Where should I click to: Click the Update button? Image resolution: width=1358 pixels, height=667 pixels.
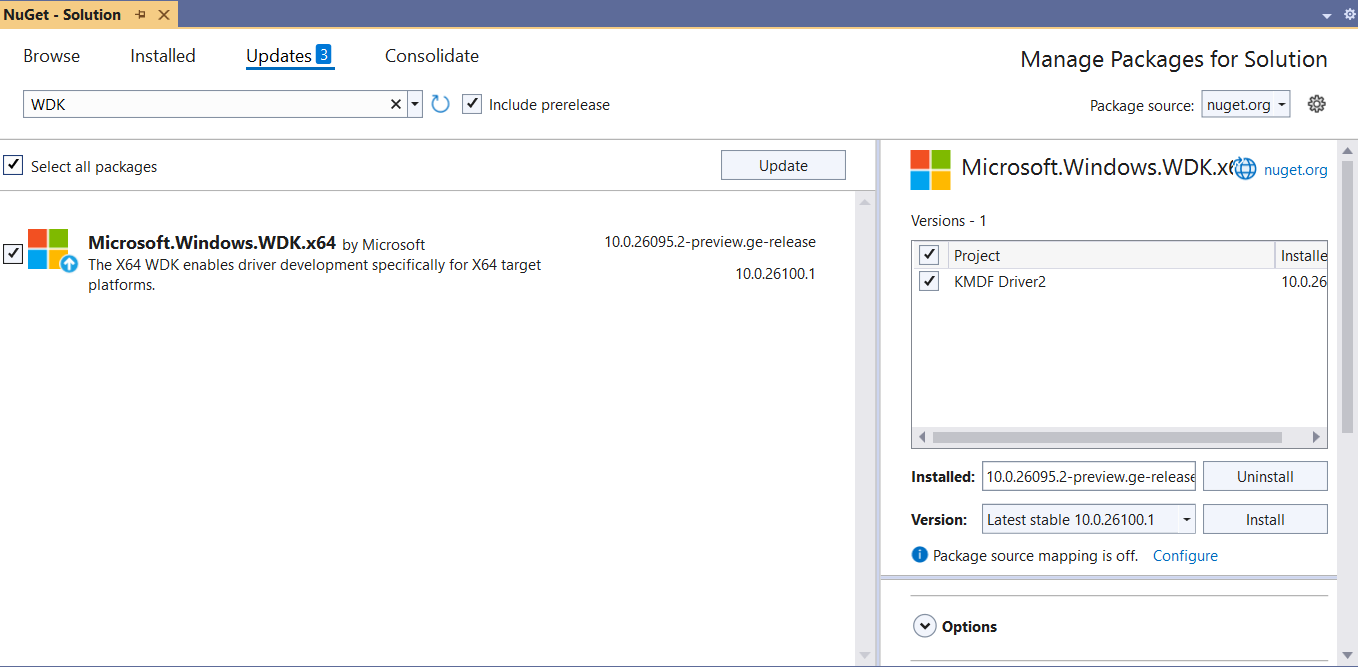[x=783, y=165]
